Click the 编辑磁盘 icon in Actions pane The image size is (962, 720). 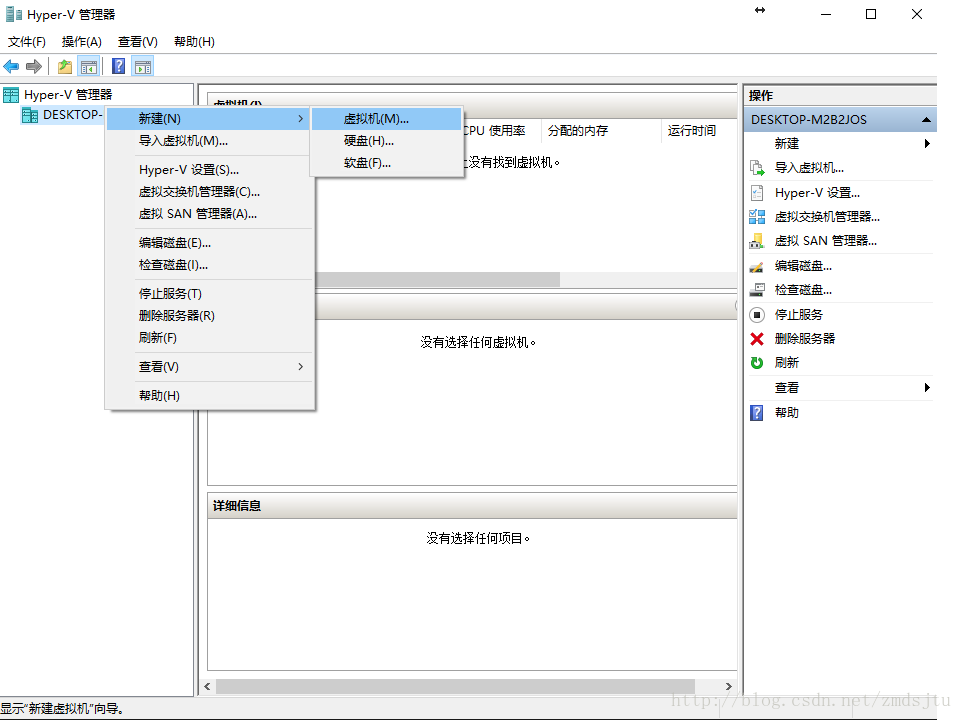(x=757, y=266)
